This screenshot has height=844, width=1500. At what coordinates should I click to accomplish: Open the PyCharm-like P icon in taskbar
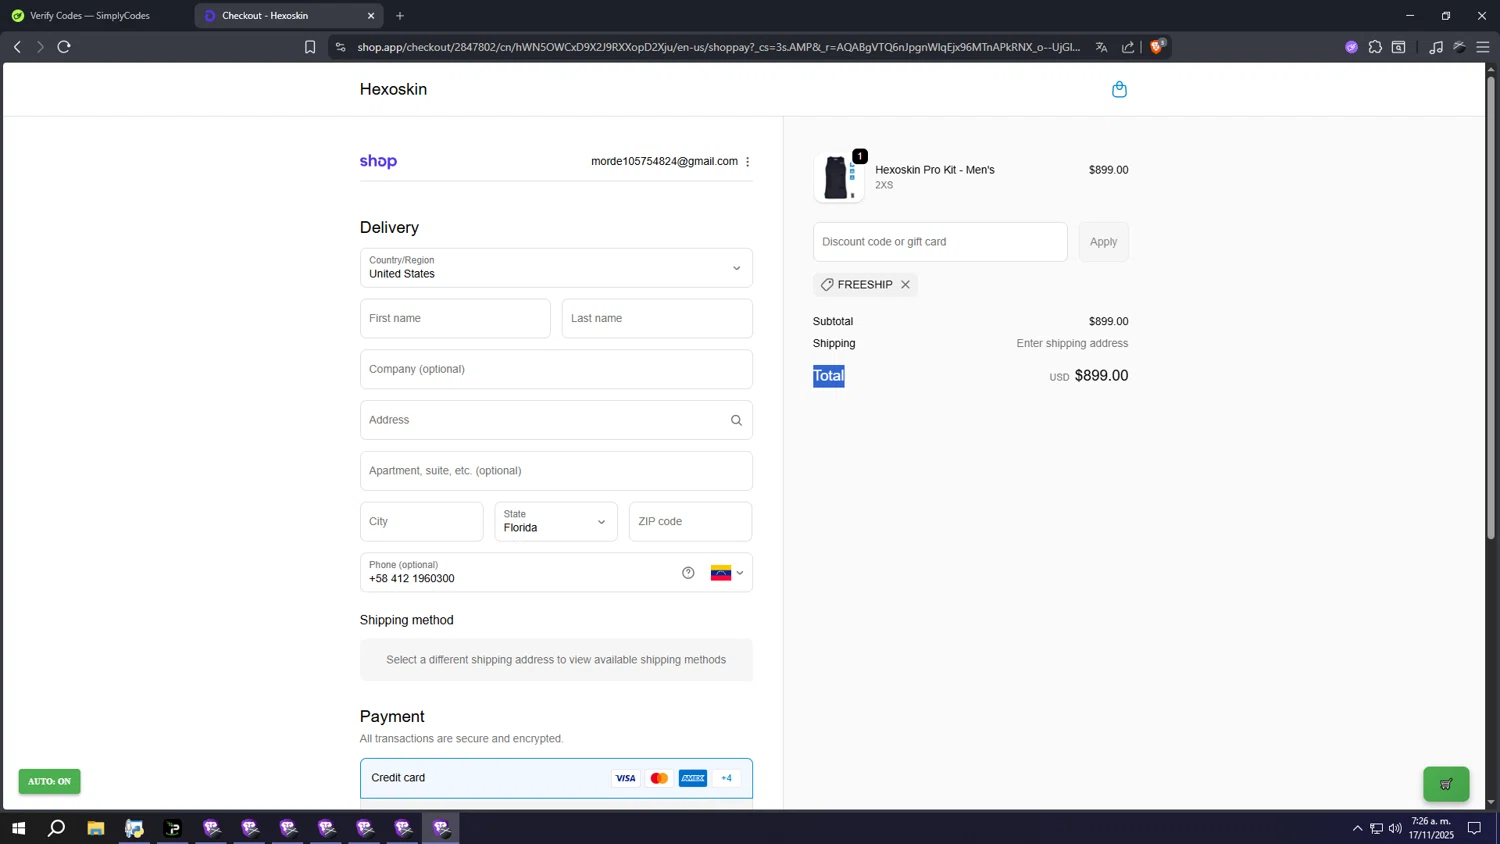tap(173, 828)
